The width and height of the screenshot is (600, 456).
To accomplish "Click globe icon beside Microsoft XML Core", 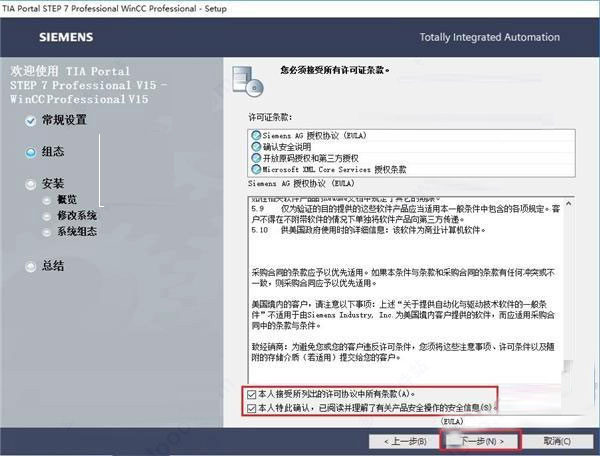I will pyautogui.click(x=256, y=169).
